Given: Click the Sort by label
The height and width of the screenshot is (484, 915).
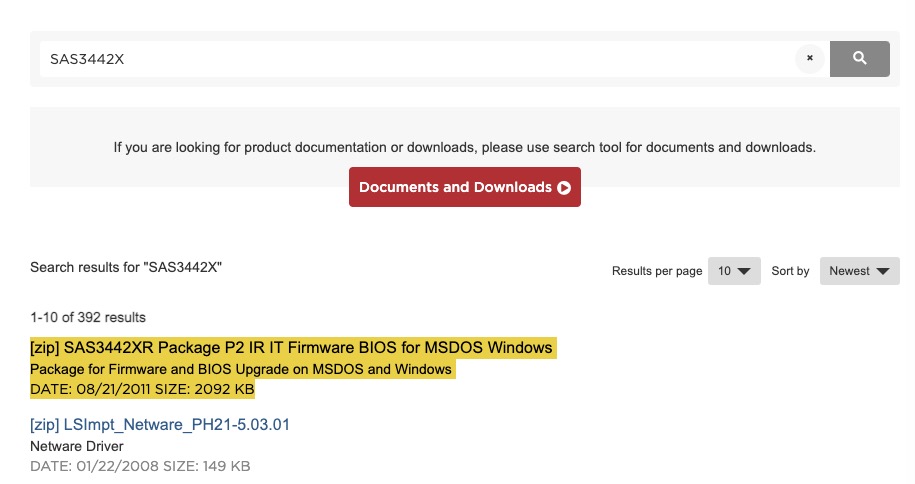Looking at the screenshot, I should (x=790, y=271).
